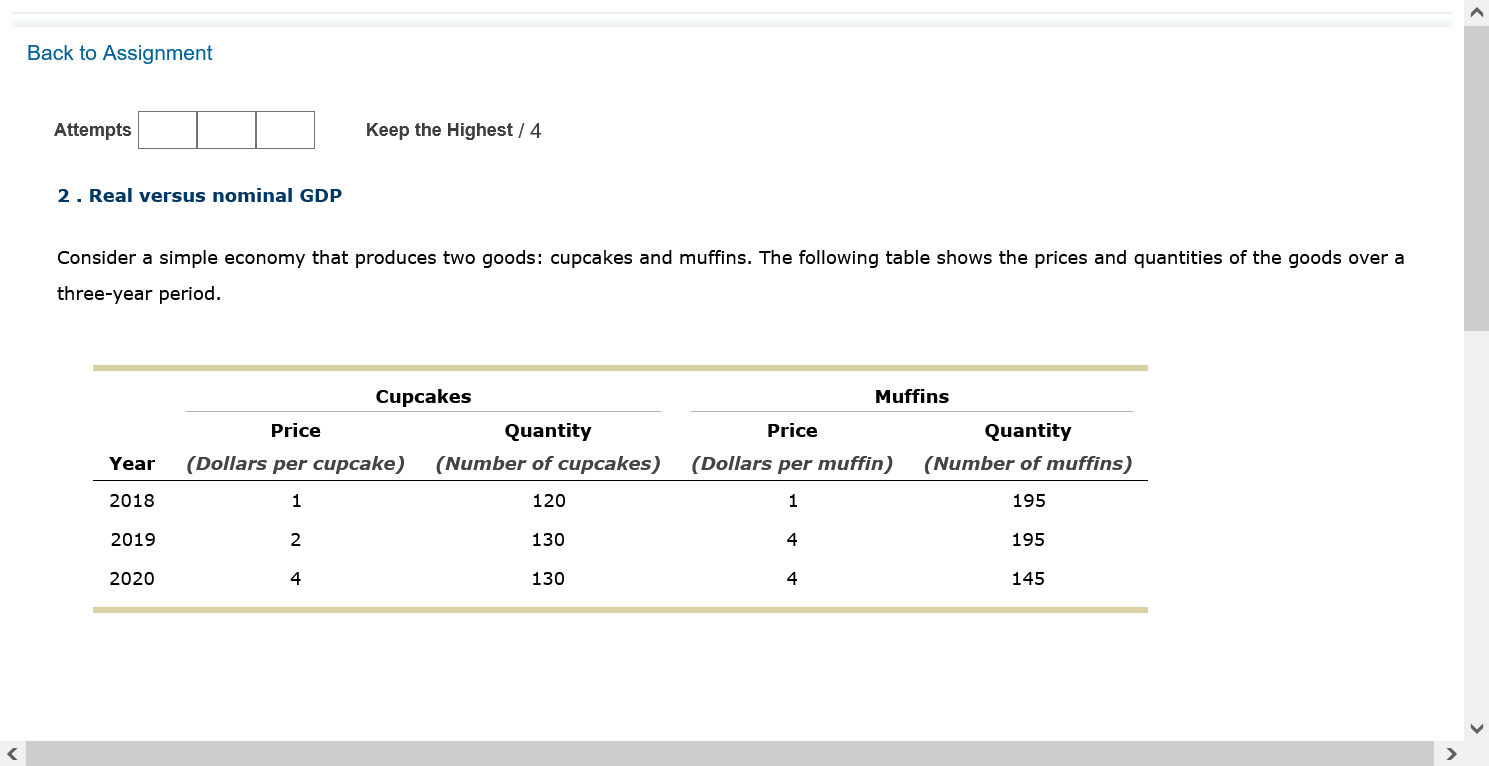
Task: Click the "Keep the Highest" label
Action: tap(439, 130)
